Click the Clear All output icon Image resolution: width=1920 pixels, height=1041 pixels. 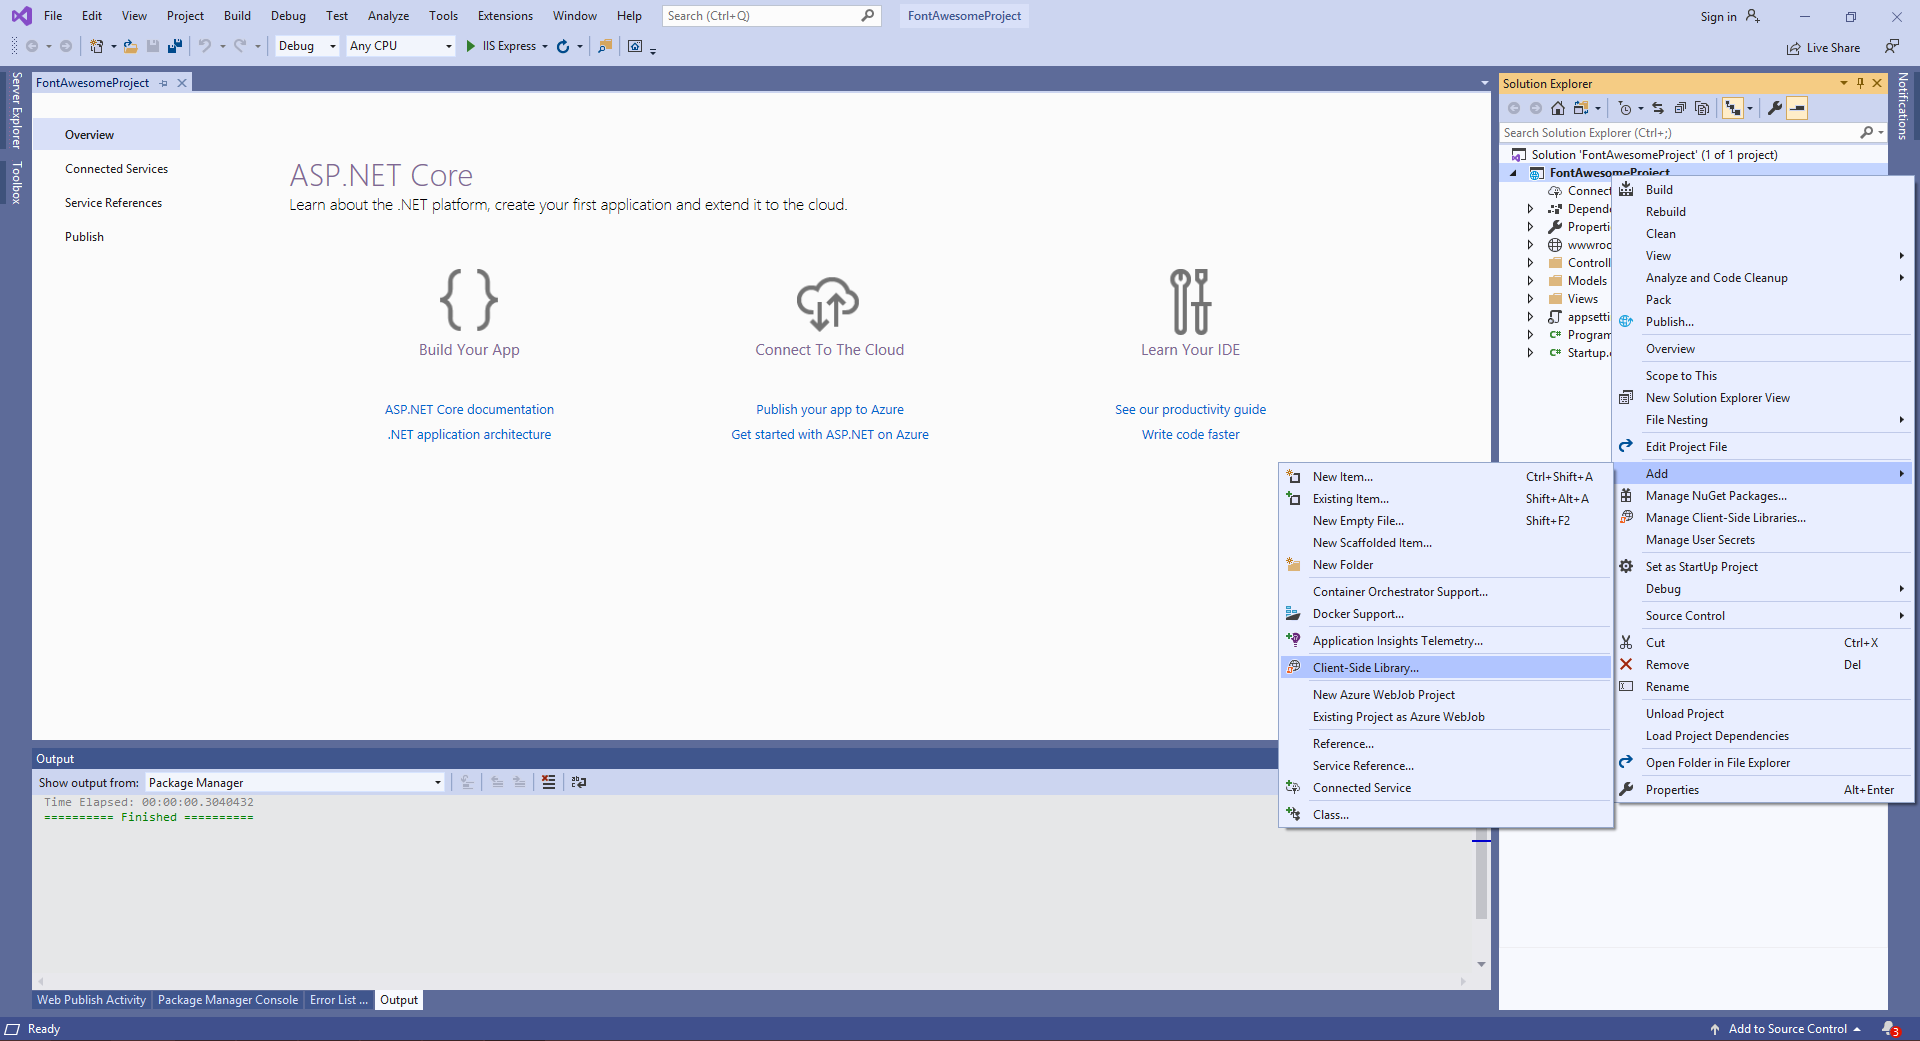point(548,782)
